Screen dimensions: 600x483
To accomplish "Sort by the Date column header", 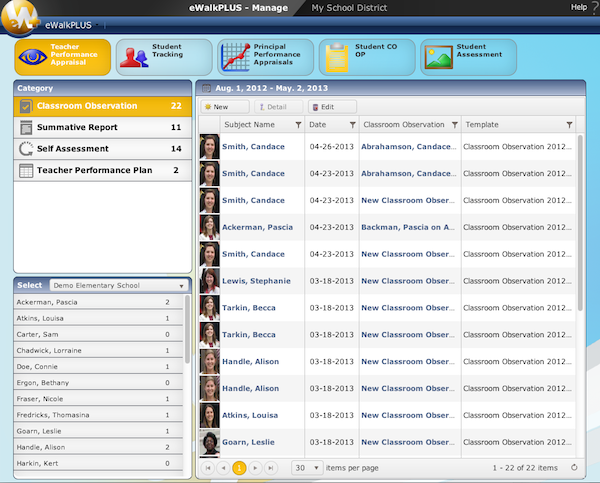I will click(318, 125).
